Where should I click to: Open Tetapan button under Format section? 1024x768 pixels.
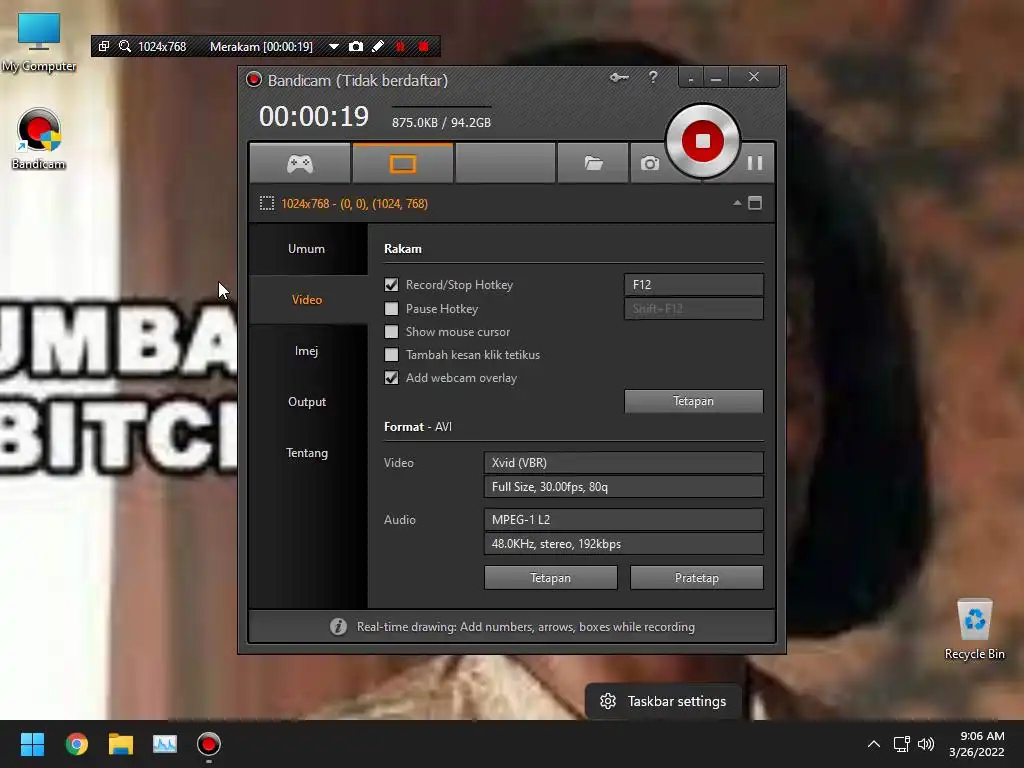551,578
